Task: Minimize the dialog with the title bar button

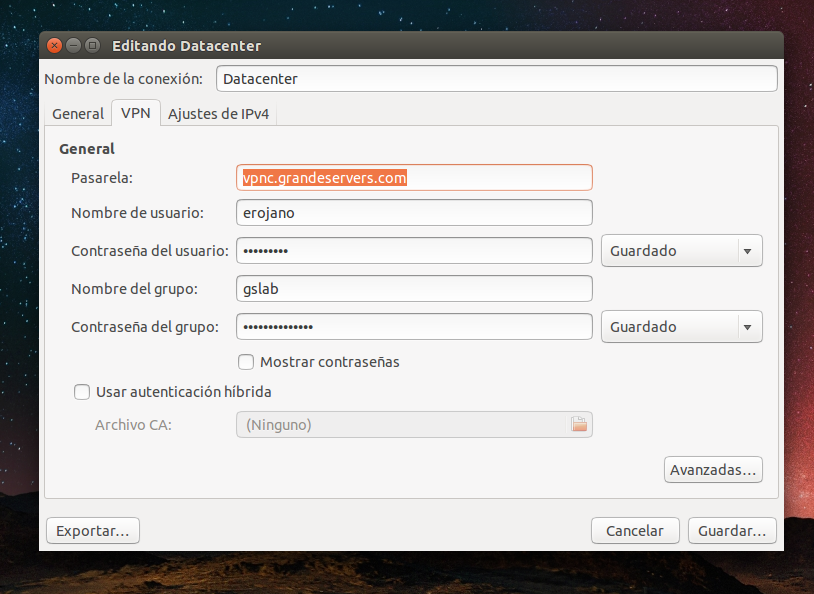Action: pyautogui.click(x=73, y=46)
